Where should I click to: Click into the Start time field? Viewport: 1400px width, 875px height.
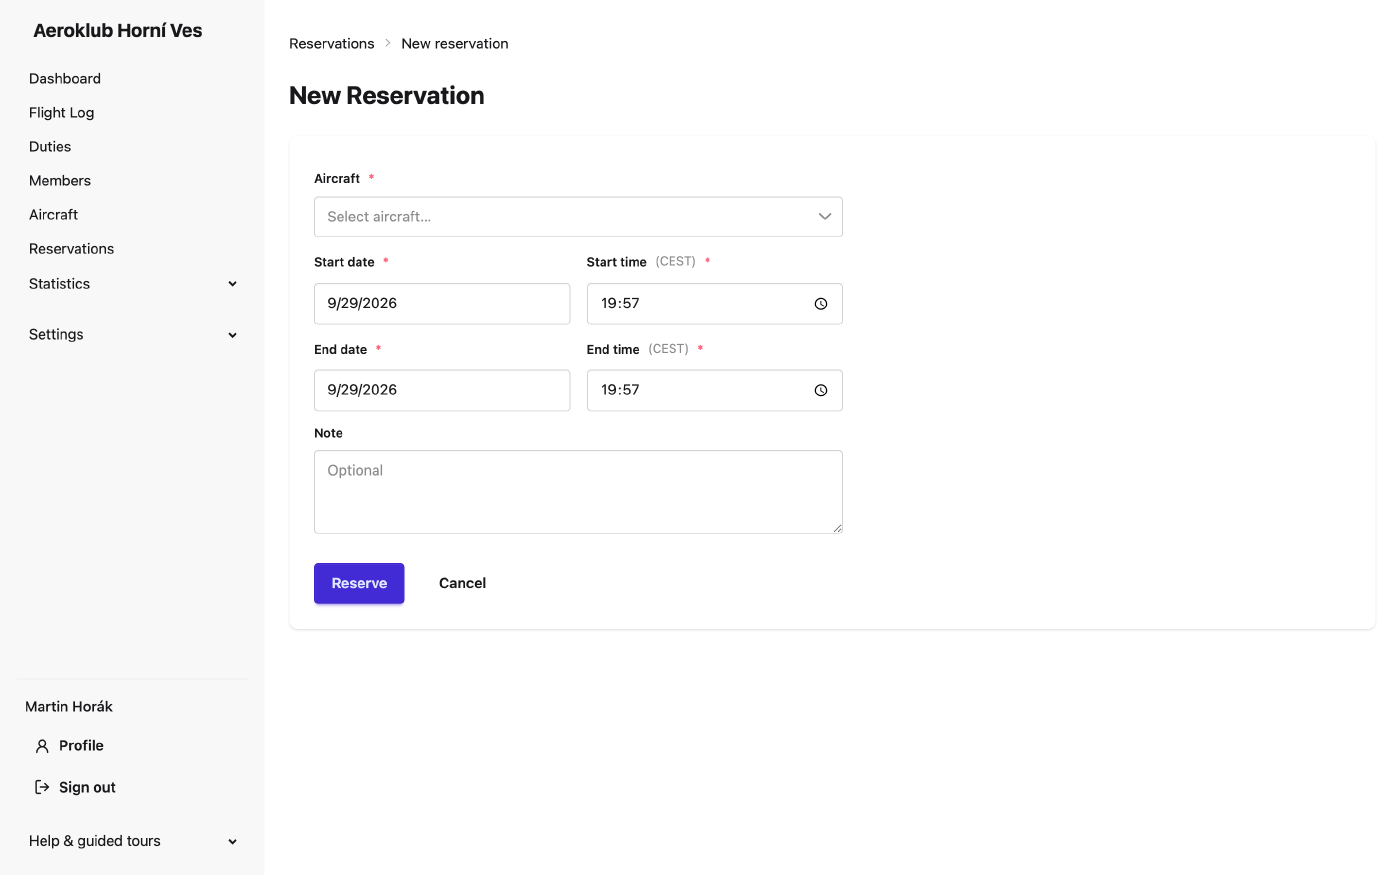pos(714,304)
